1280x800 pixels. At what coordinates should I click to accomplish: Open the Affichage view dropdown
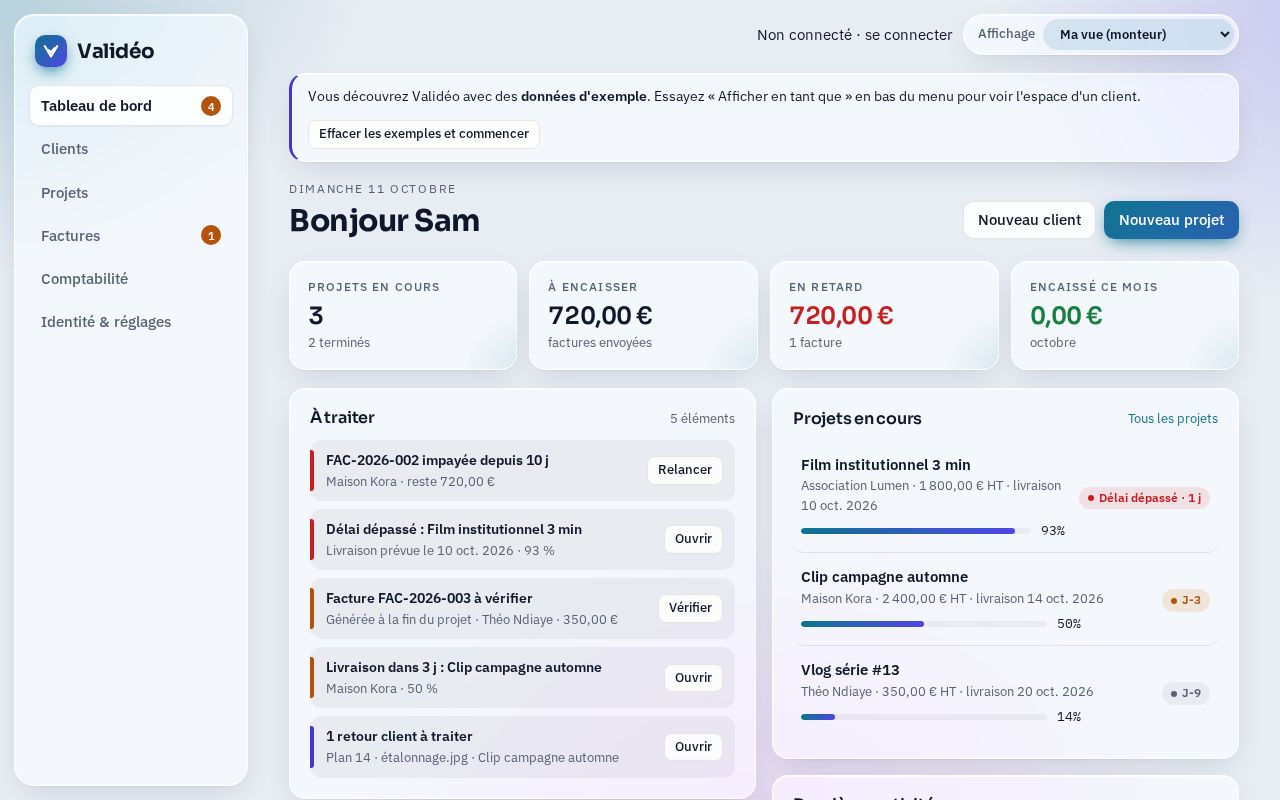pos(1138,34)
